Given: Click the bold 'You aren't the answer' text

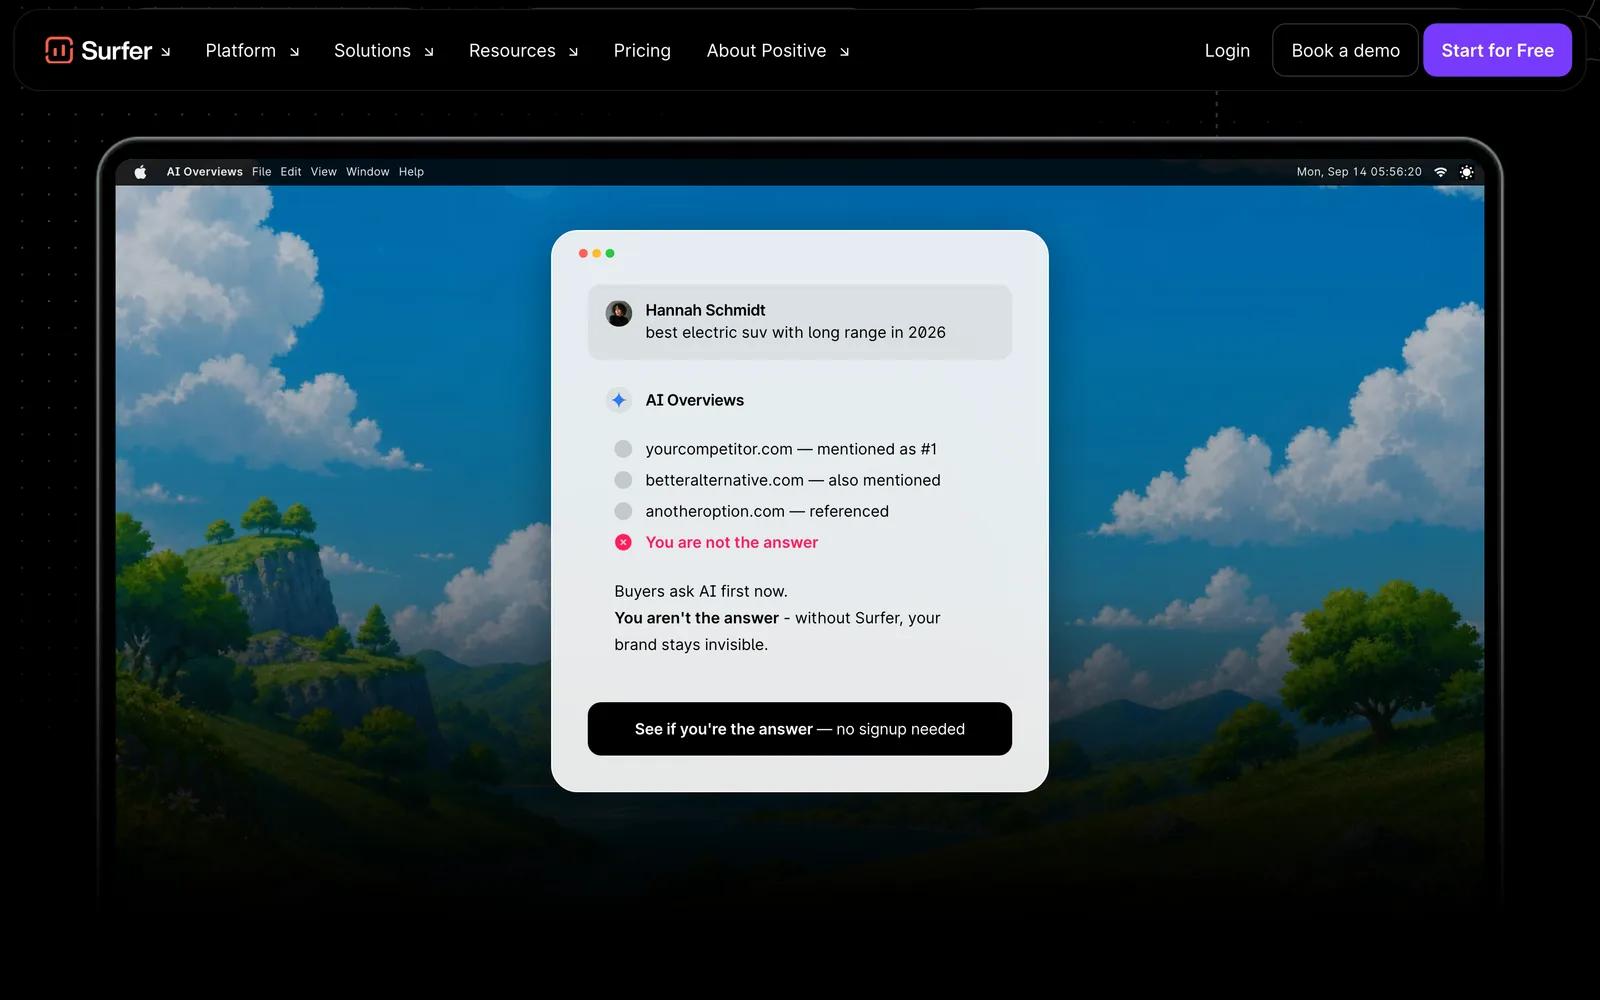Looking at the screenshot, I should click(x=697, y=618).
